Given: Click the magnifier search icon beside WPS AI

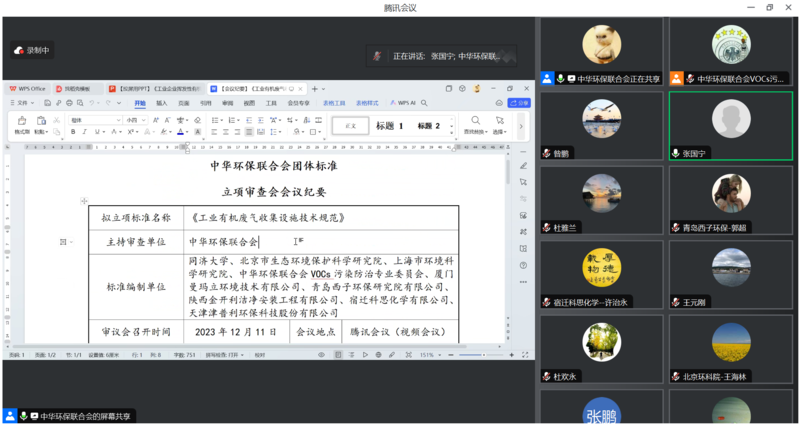Looking at the screenshot, I should click(424, 103).
